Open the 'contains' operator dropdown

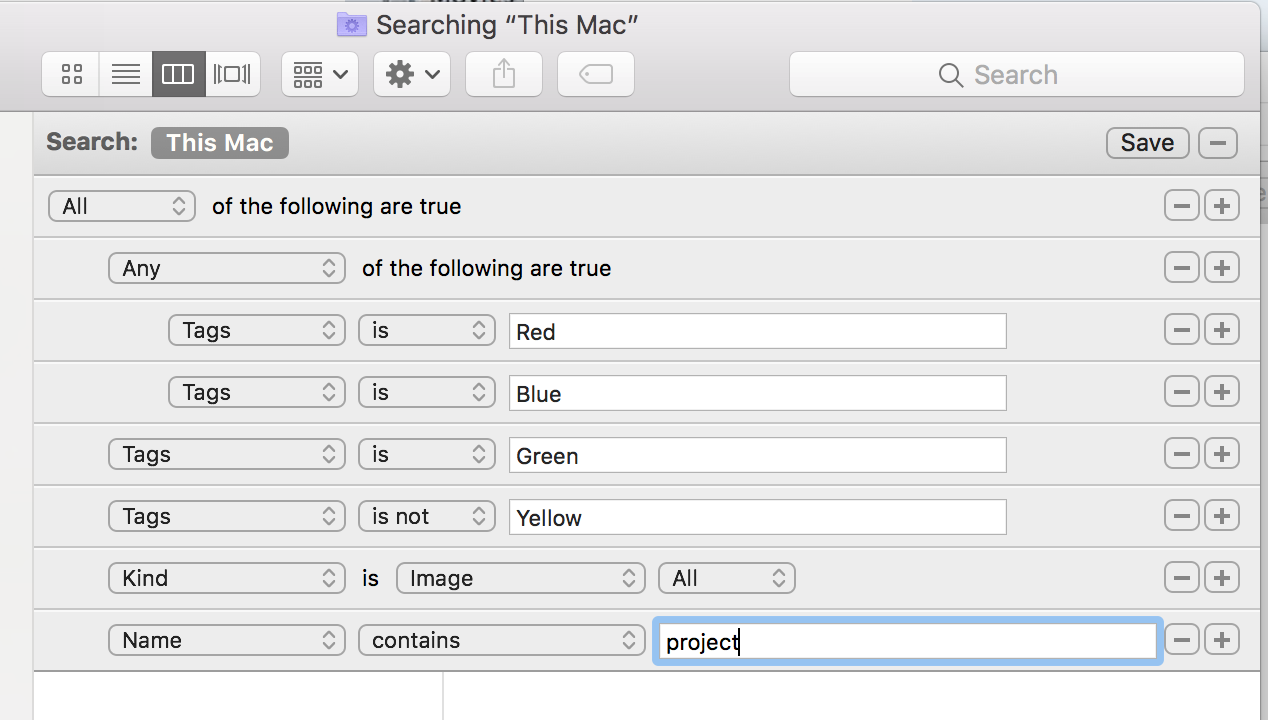[x=501, y=640]
